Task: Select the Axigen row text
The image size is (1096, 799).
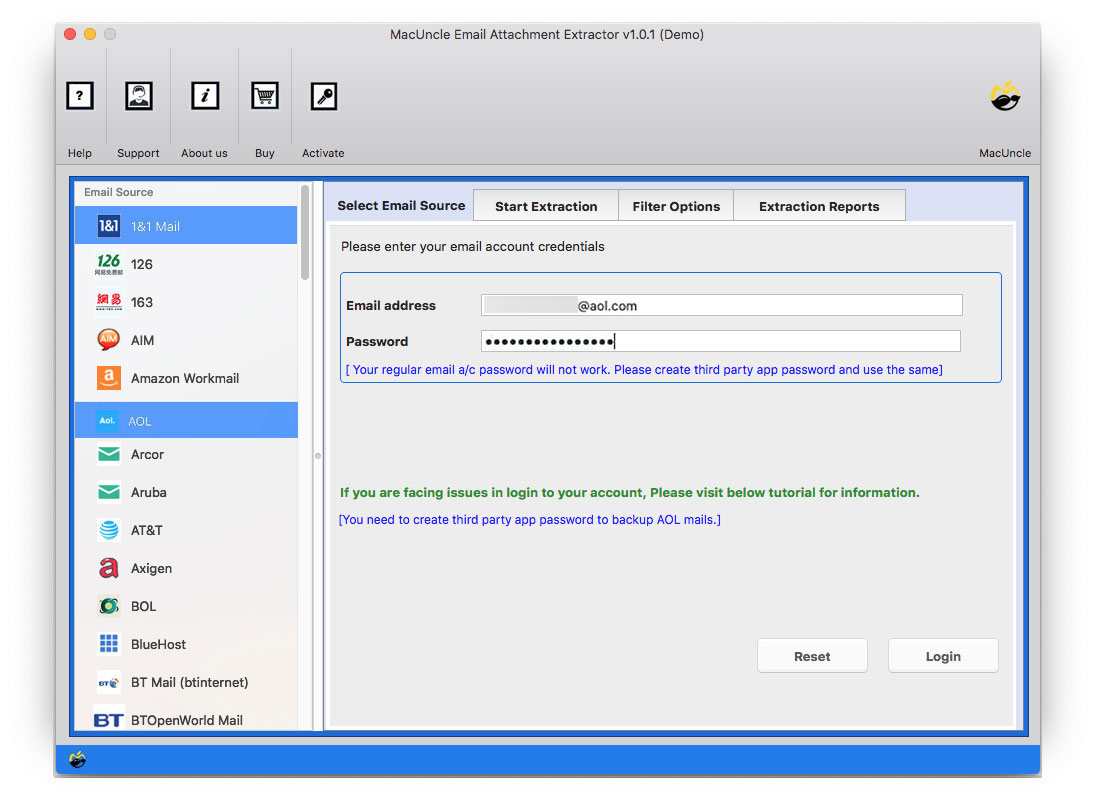Action: (x=152, y=568)
